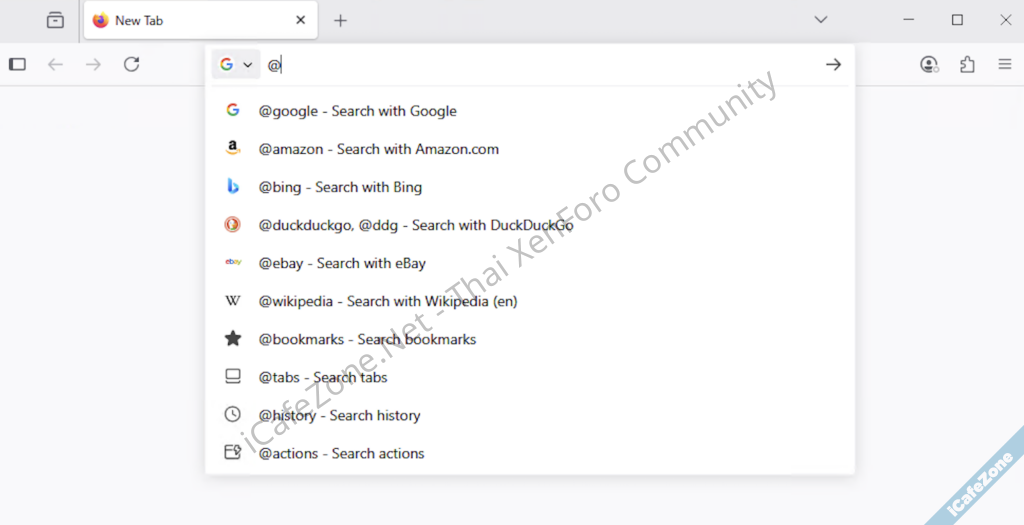This screenshot has height=525, width=1024.
Task: Click the bookmarks star icon
Action: (232, 338)
